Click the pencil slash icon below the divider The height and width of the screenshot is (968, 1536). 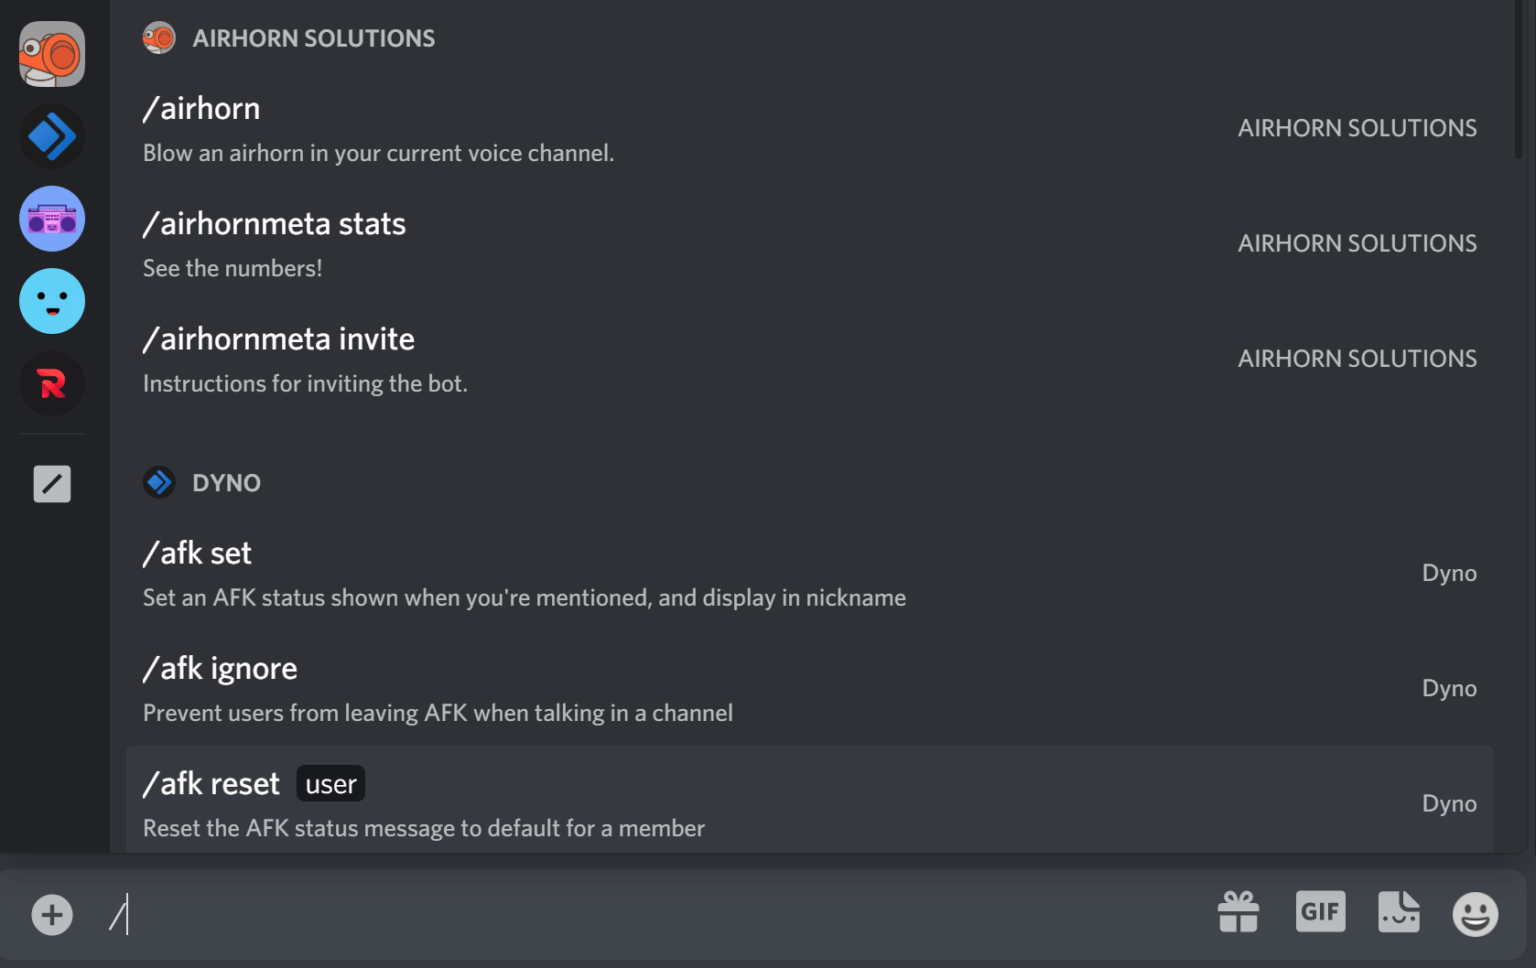51,483
